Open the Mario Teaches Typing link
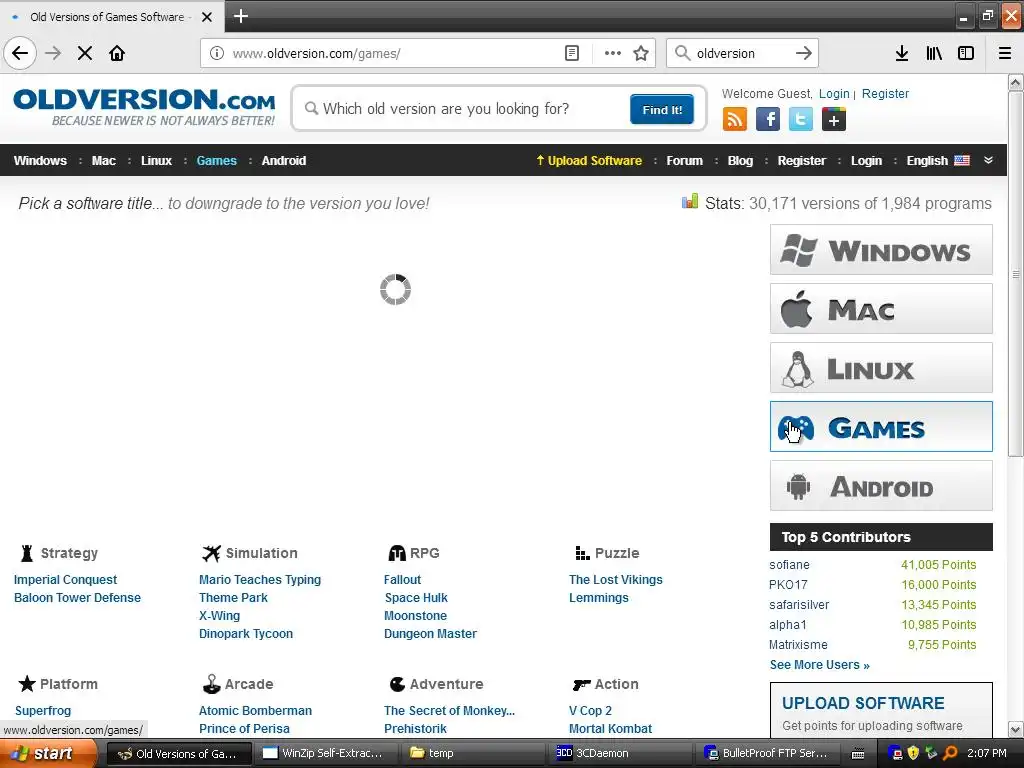Viewport: 1024px width, 768px height. pyautogui.click(x=260, y=579)
